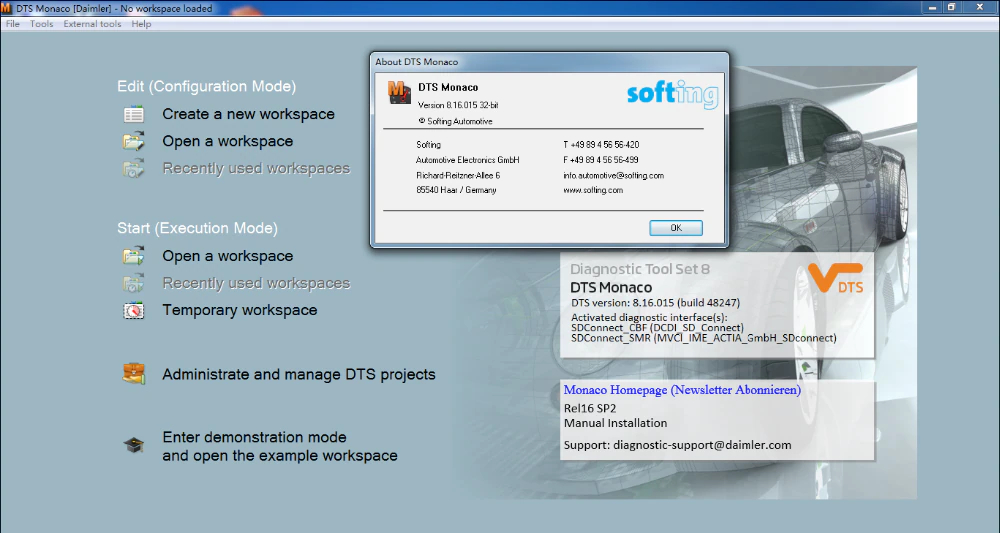Image resolution: width=1000 pixels, height=533 pixels.
Task: Select Create a new workspace text
Action: click(x=248, y=114)
